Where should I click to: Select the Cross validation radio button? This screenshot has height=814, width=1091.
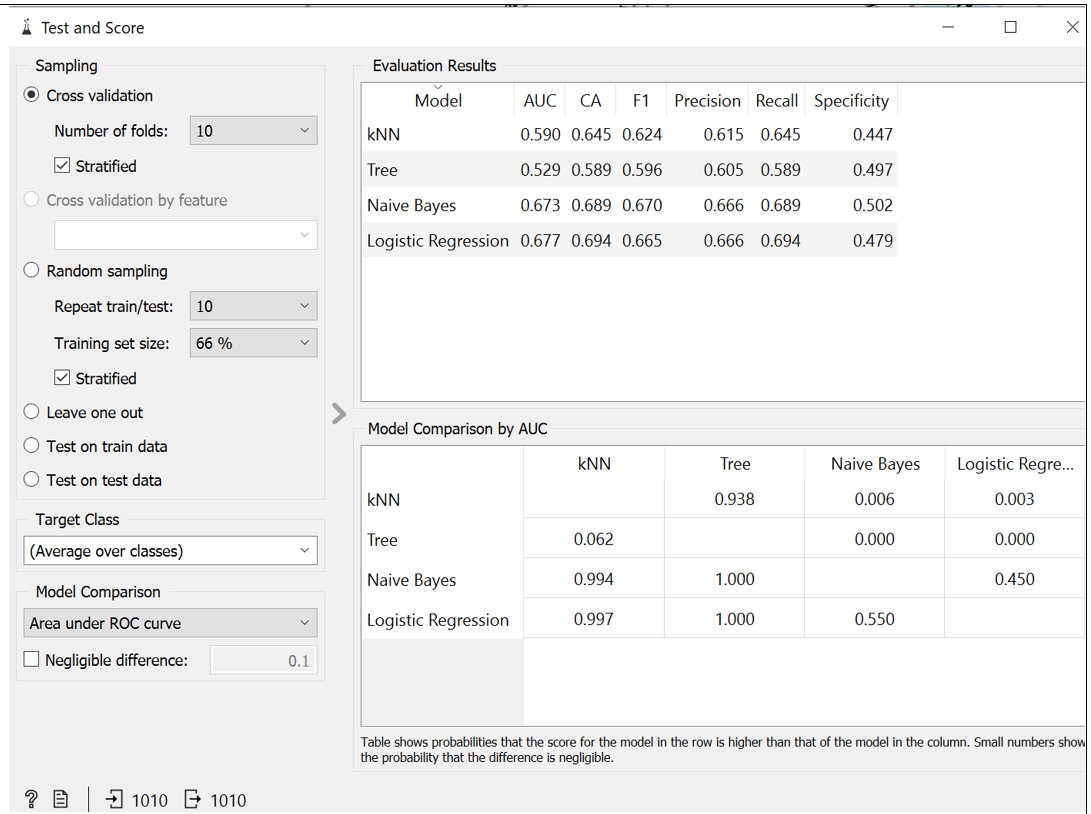pos(30,95)
